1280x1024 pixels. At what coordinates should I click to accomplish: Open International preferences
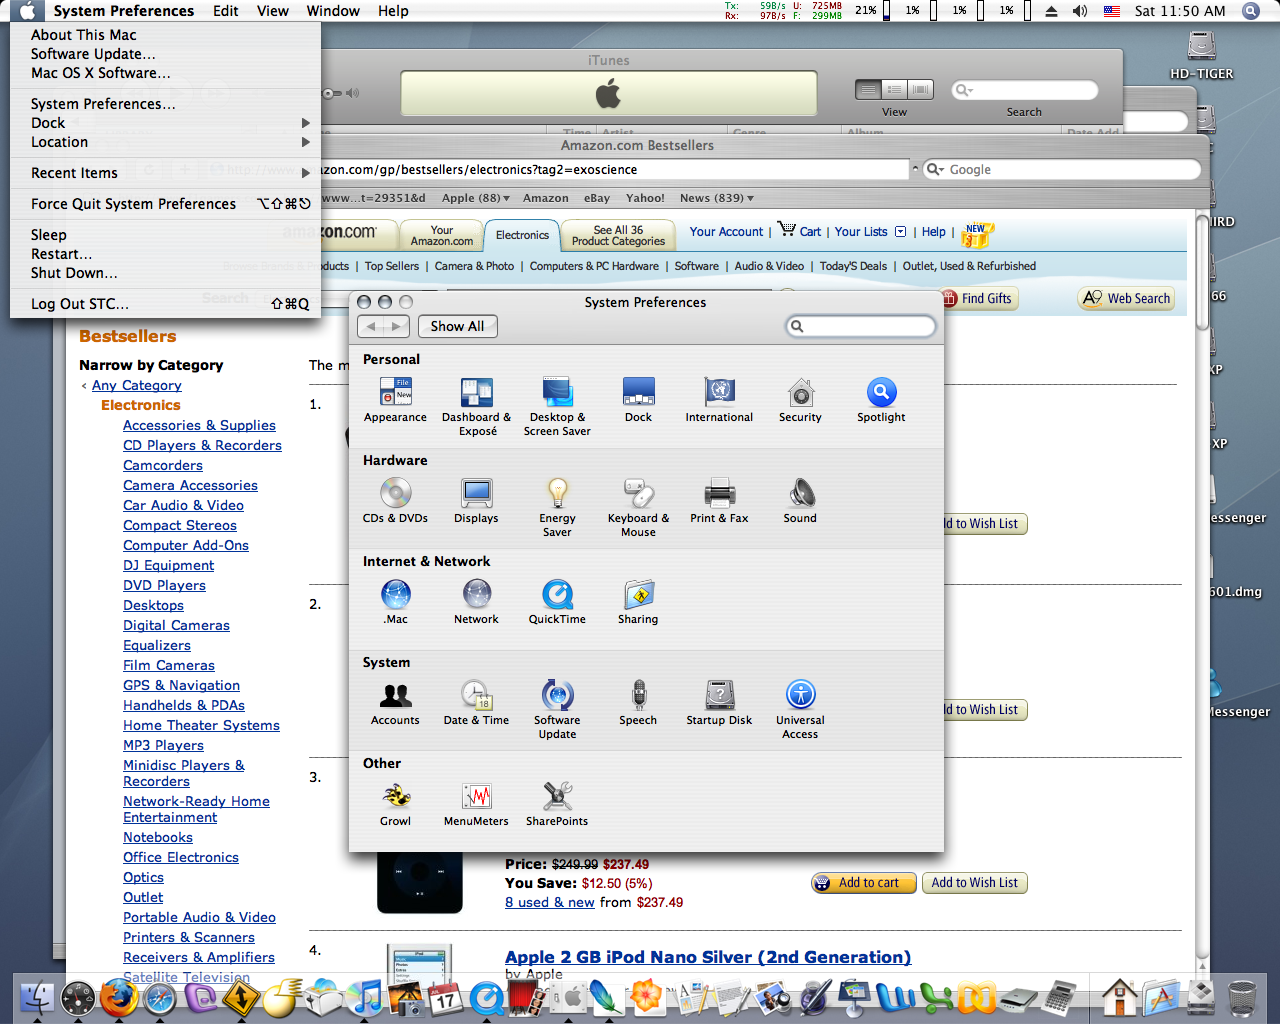(x=719, y=400)
